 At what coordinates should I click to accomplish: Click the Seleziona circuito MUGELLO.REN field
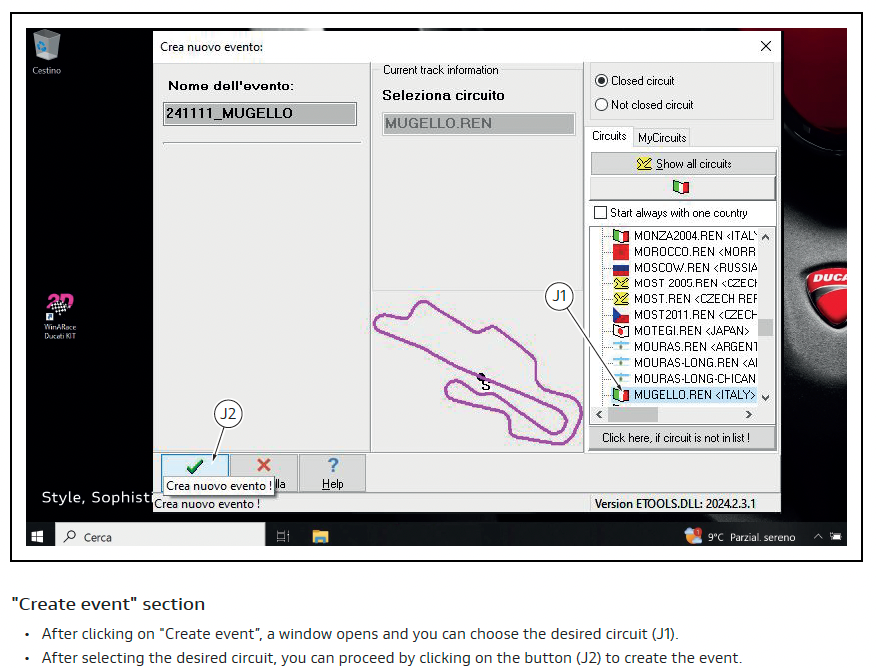coord(479,123)
